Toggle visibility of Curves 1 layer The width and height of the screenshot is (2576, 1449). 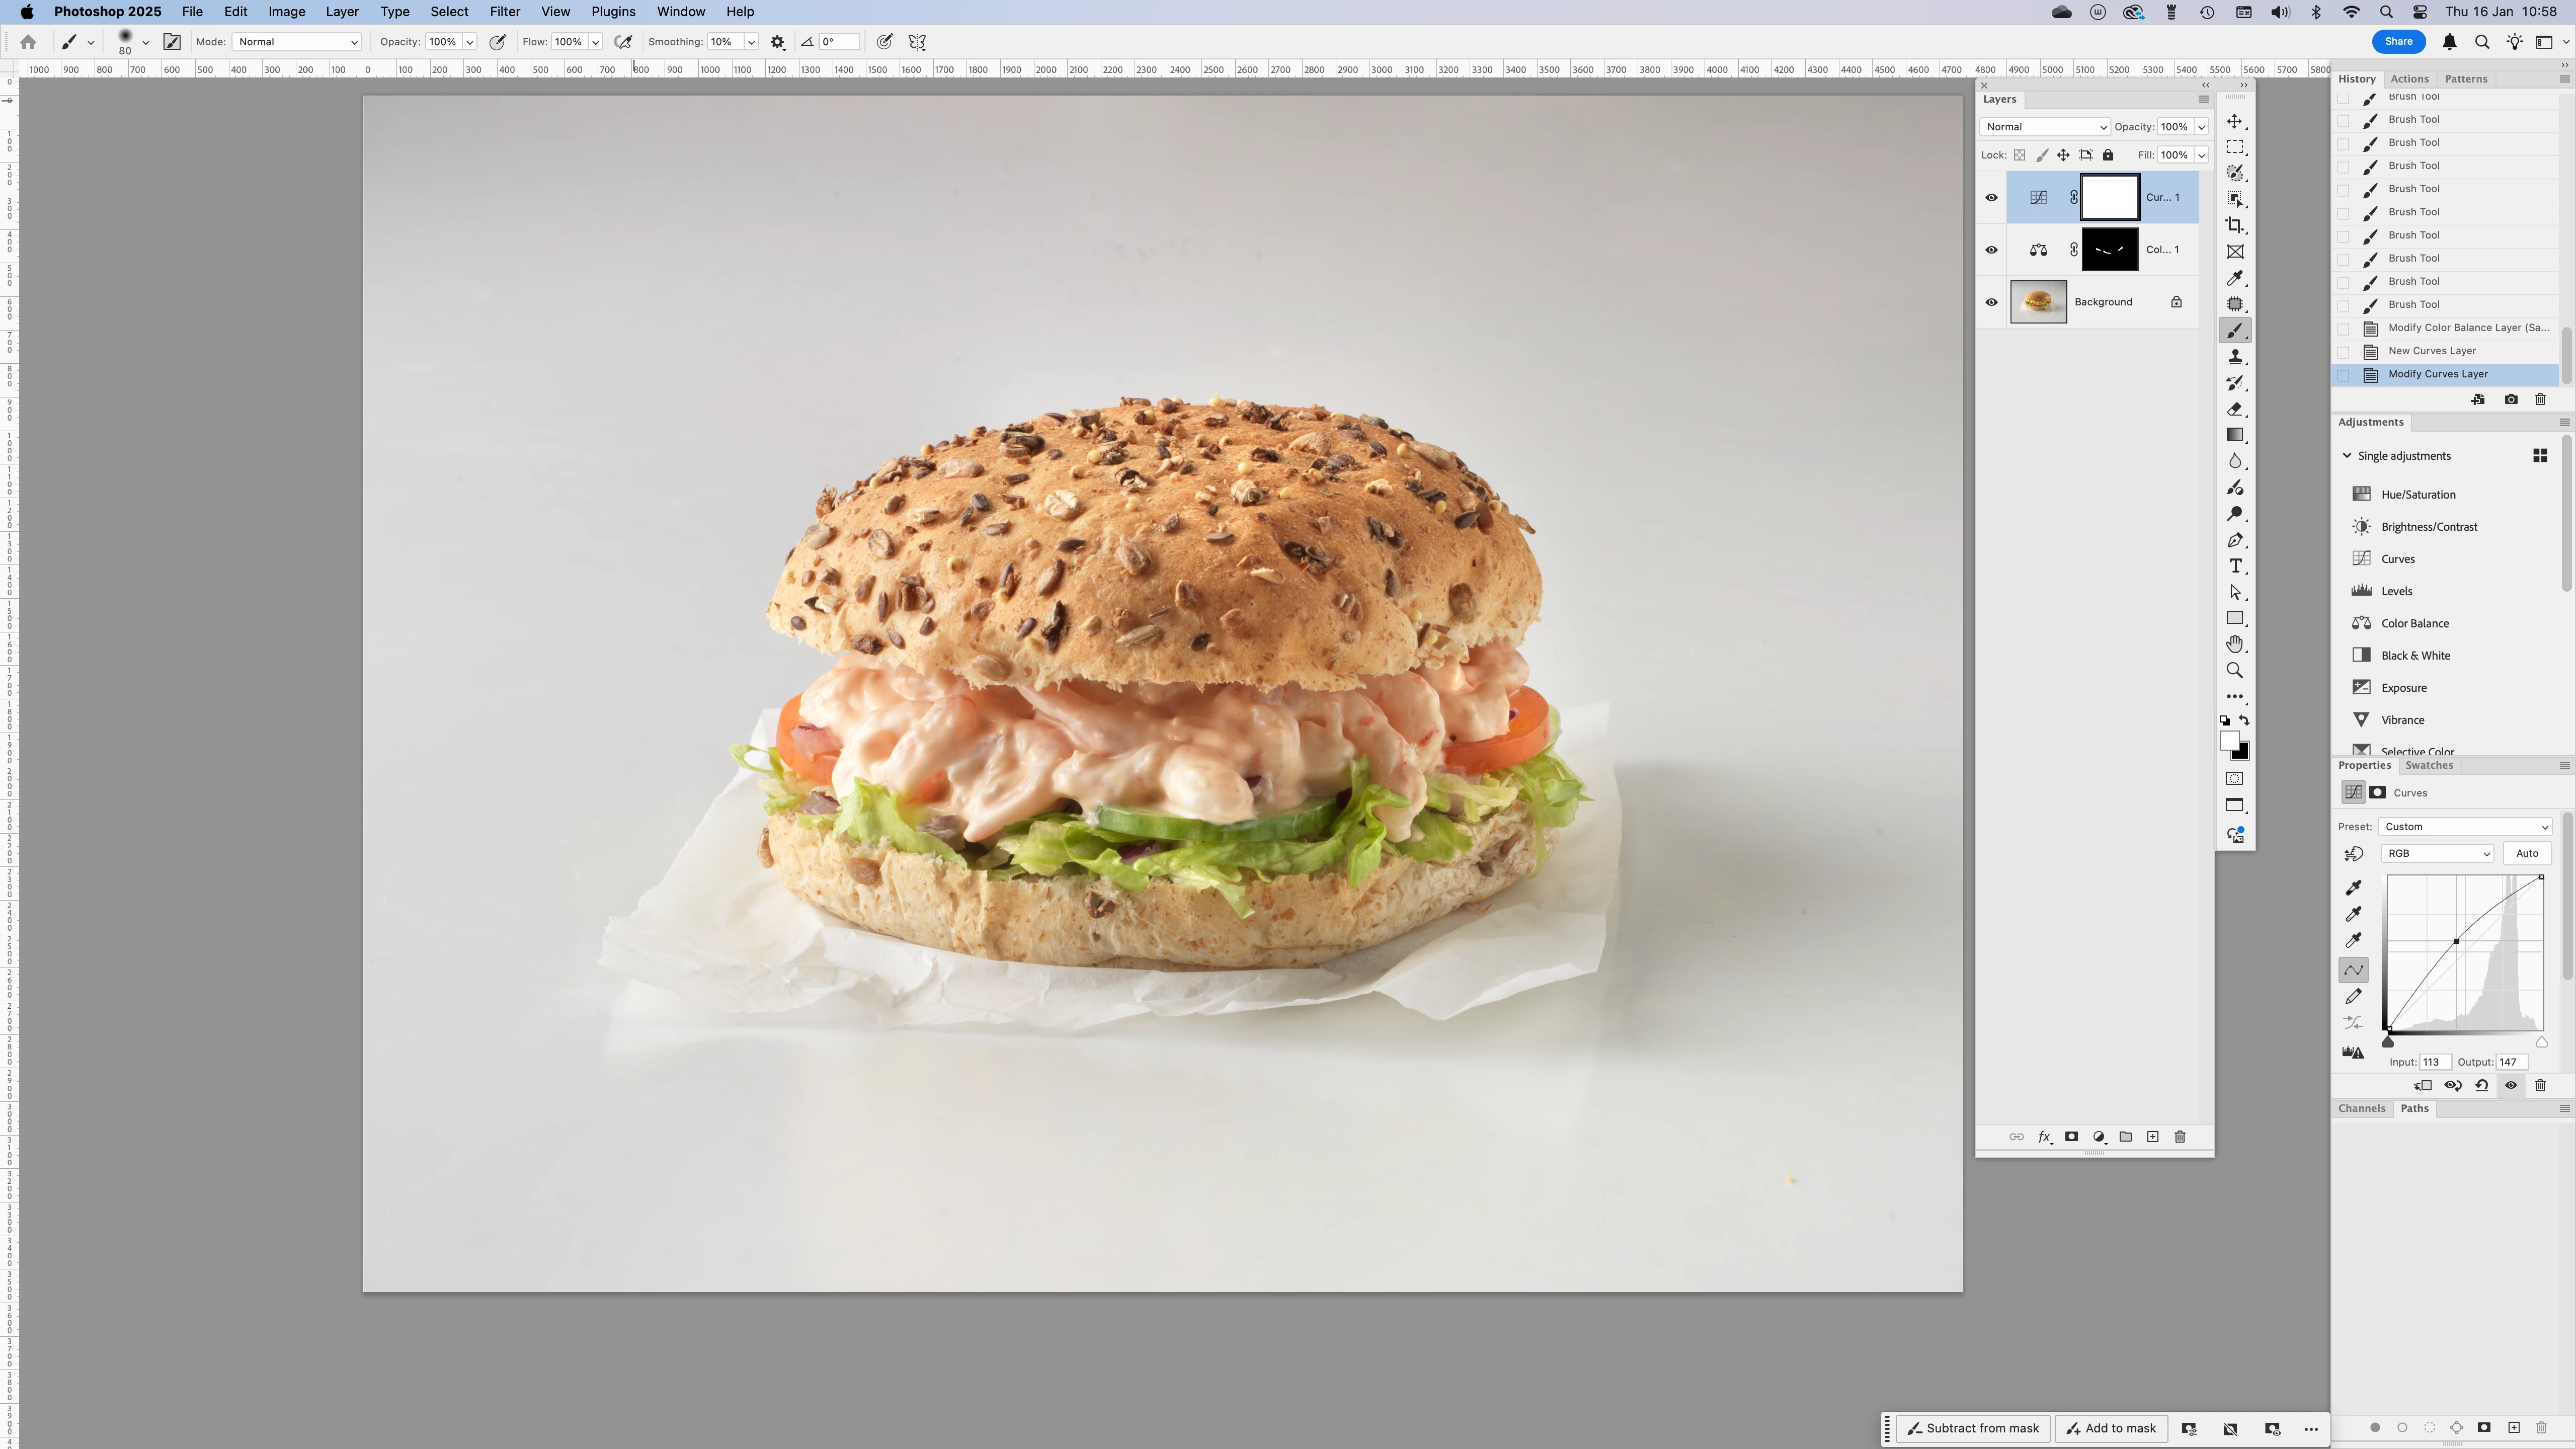pos(1991,197)
